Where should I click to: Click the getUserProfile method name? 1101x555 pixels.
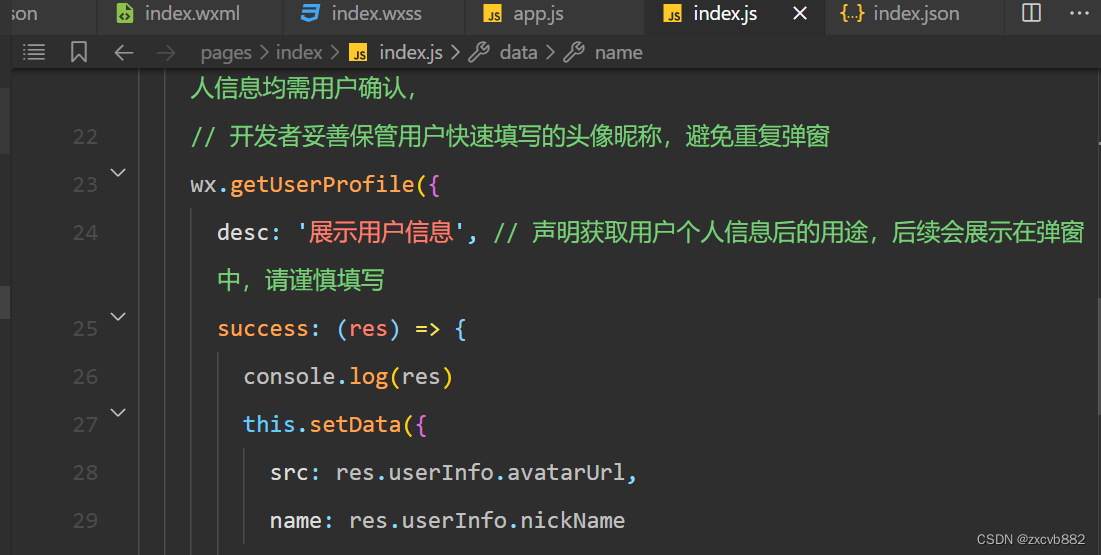(x=322, y=185)
